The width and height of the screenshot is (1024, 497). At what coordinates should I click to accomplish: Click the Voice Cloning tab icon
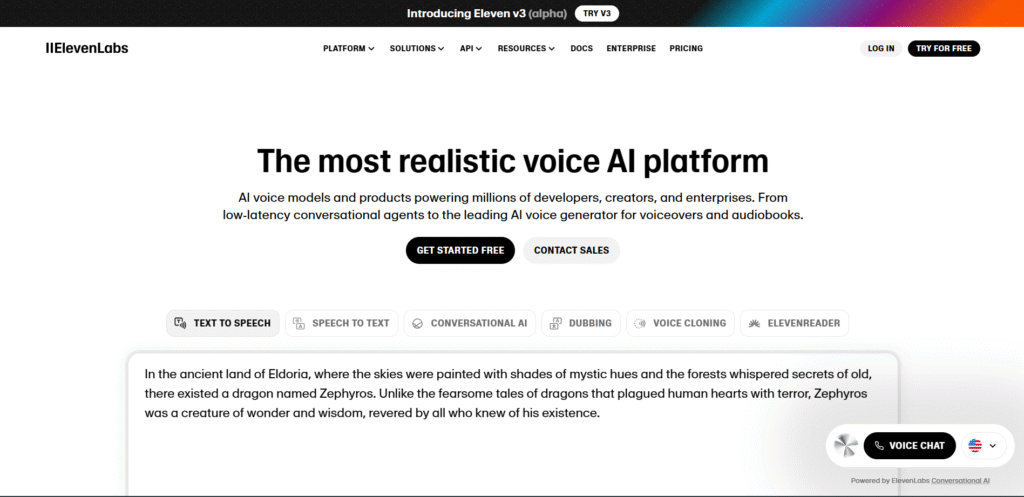pos(641,323)
